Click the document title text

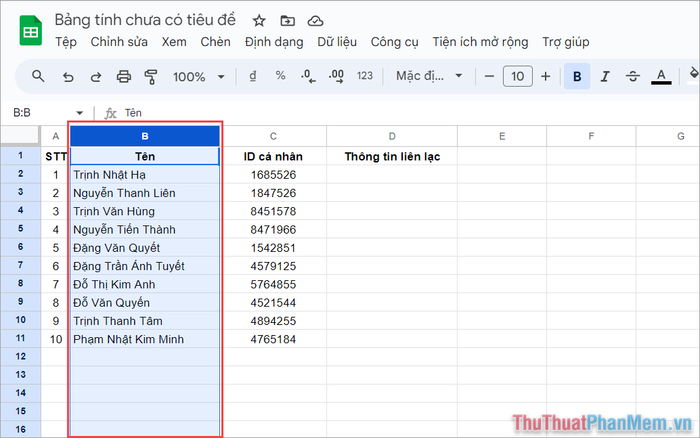tap(145, 20)
